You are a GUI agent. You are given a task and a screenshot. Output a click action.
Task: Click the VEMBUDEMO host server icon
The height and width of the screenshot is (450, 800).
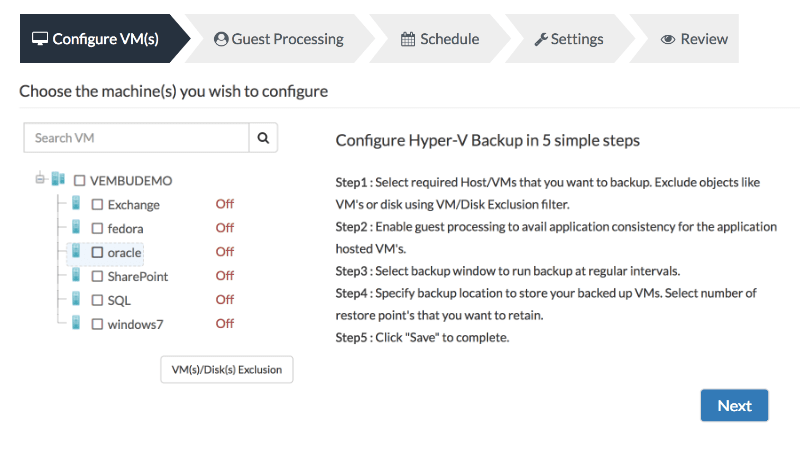[58, 179]
